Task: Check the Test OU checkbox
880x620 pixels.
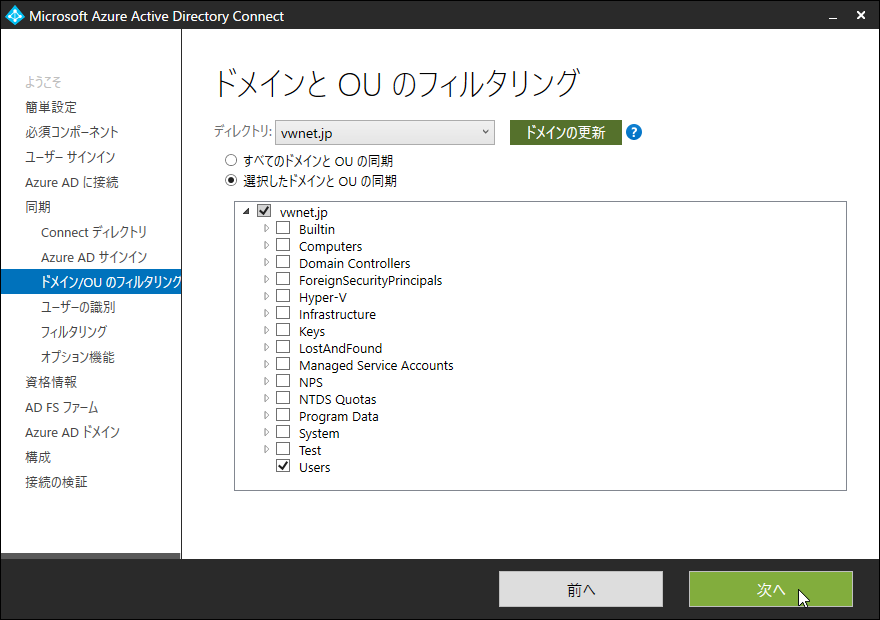Action: pyautogui.click(x=283, y=449)
